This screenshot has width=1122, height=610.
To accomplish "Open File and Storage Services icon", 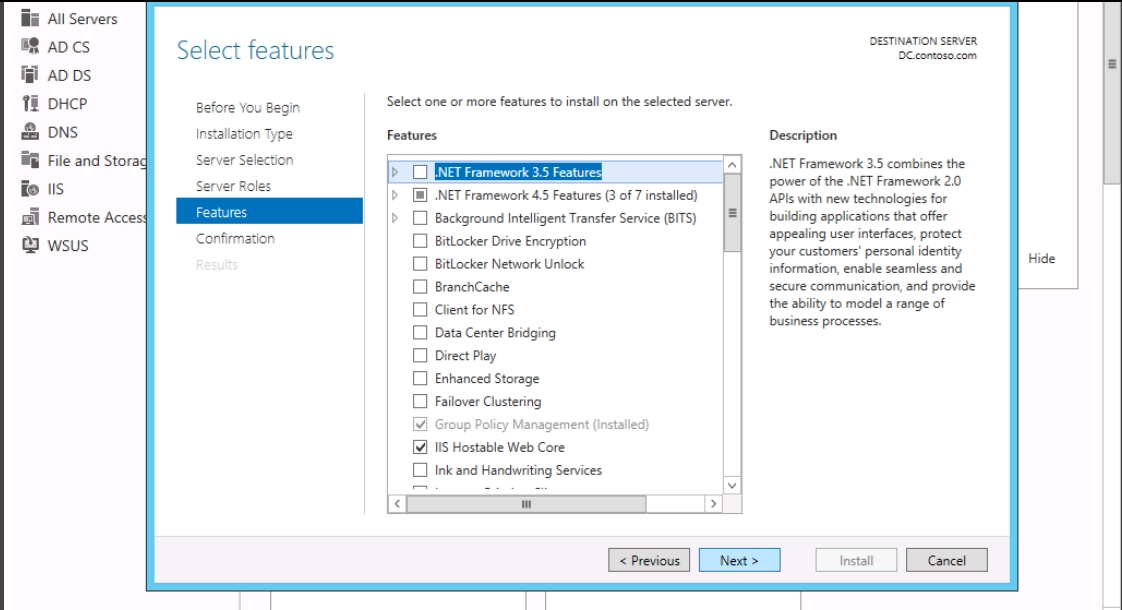I will point(30,160).
